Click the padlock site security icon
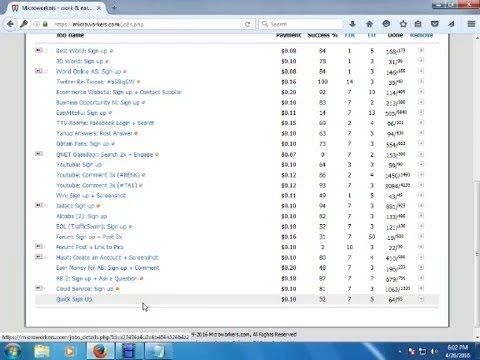The height and width of the screenshot is (360, 480). [45, 24]
